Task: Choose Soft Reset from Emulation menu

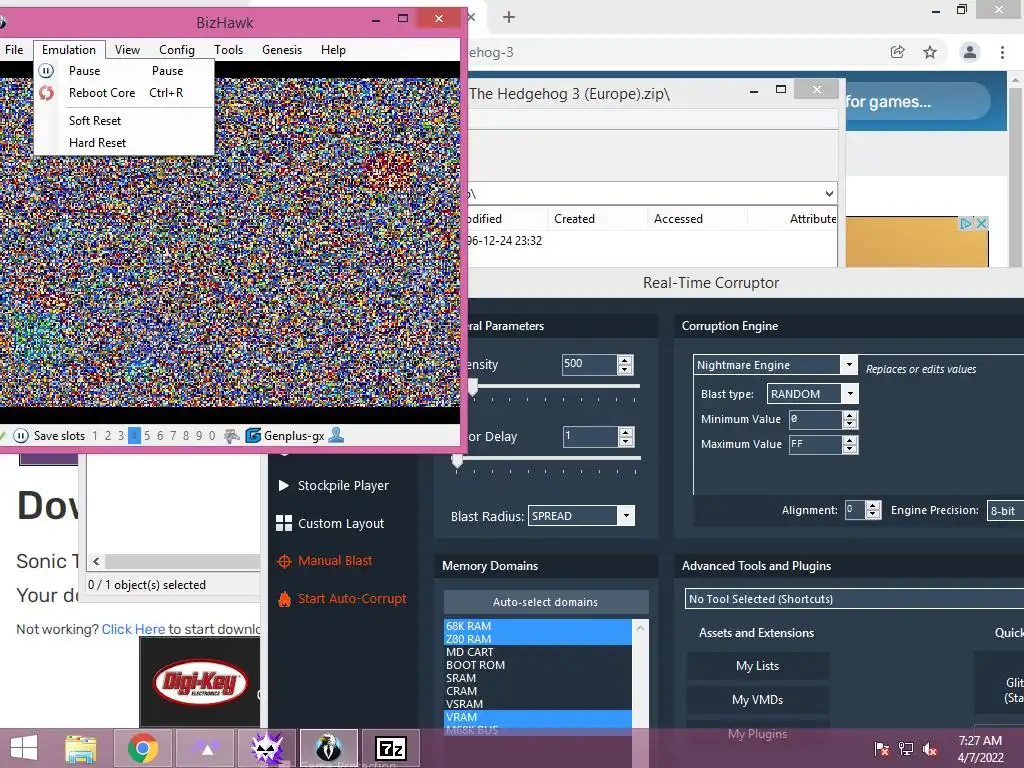Action: [124, 121]
